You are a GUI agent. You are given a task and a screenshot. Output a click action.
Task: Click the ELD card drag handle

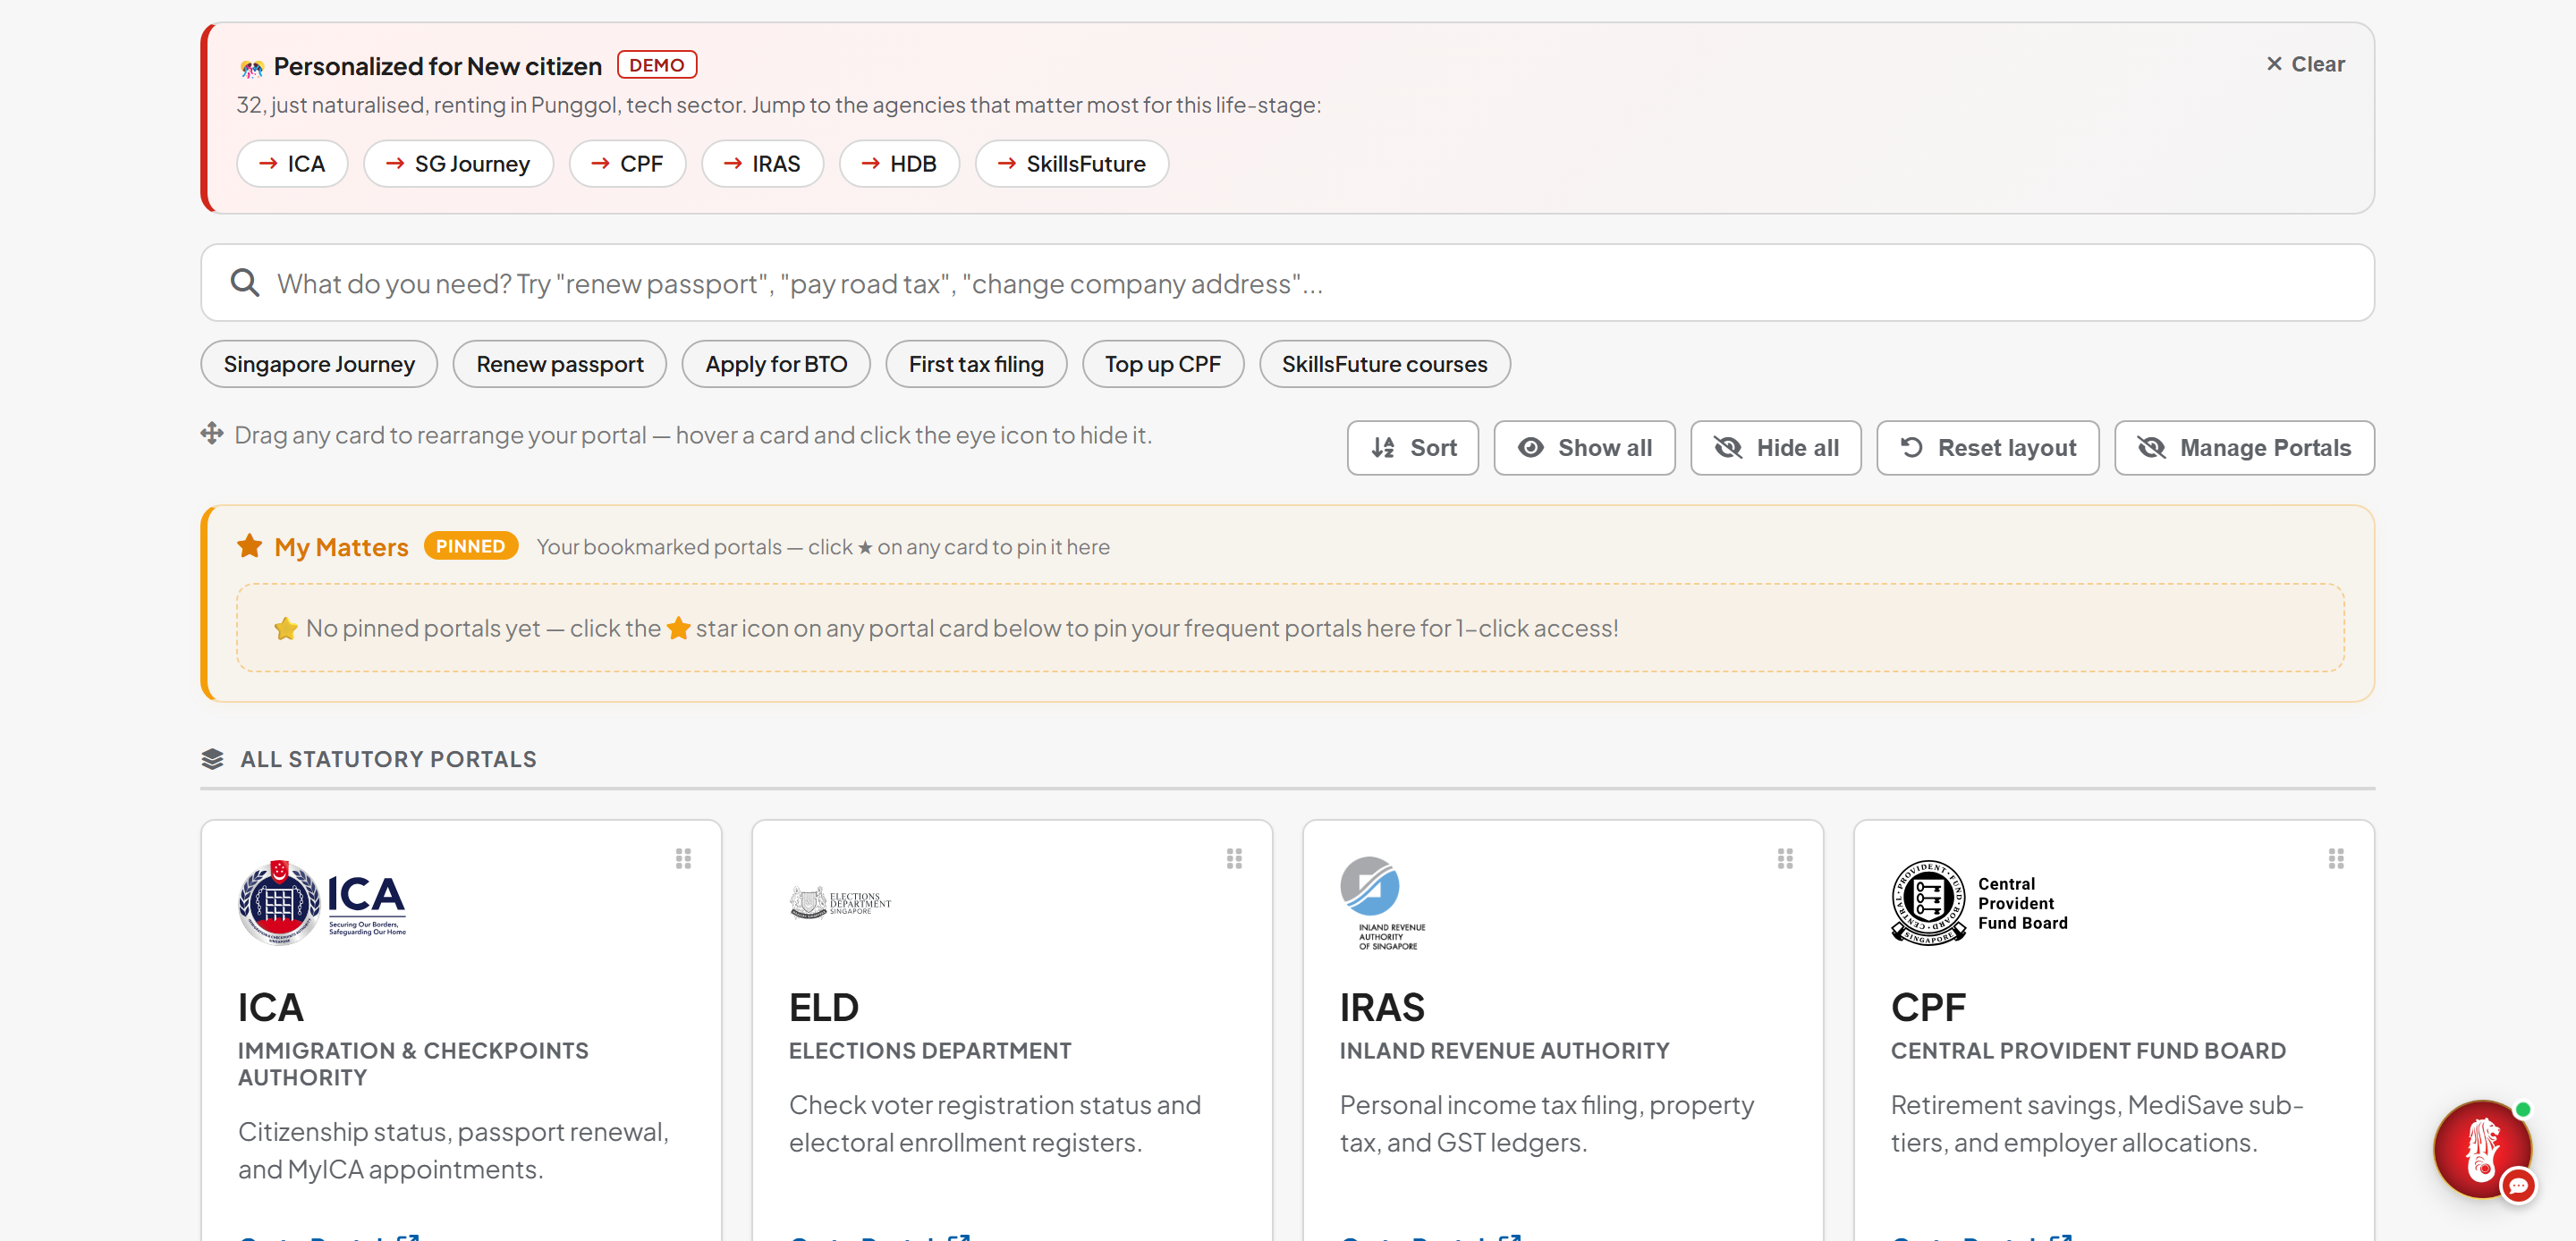[x=1234, y=859]
